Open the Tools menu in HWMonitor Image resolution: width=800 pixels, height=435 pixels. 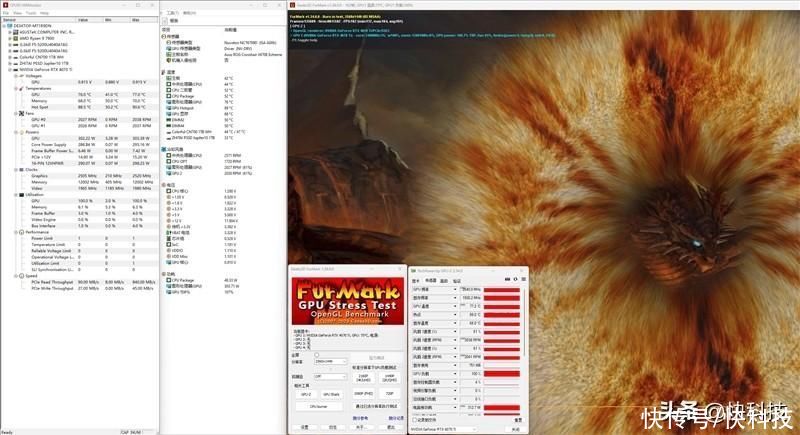[31, 13]
